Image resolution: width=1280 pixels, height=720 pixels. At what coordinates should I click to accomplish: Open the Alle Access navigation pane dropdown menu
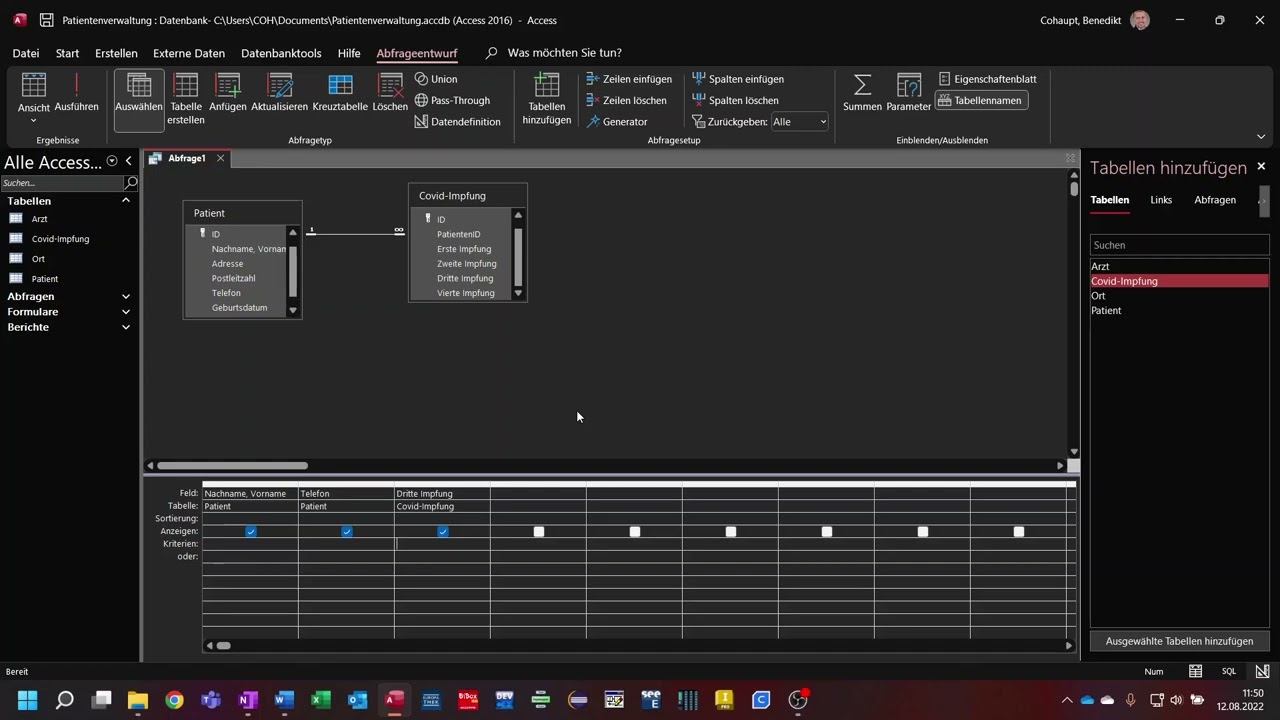point(112,161)
